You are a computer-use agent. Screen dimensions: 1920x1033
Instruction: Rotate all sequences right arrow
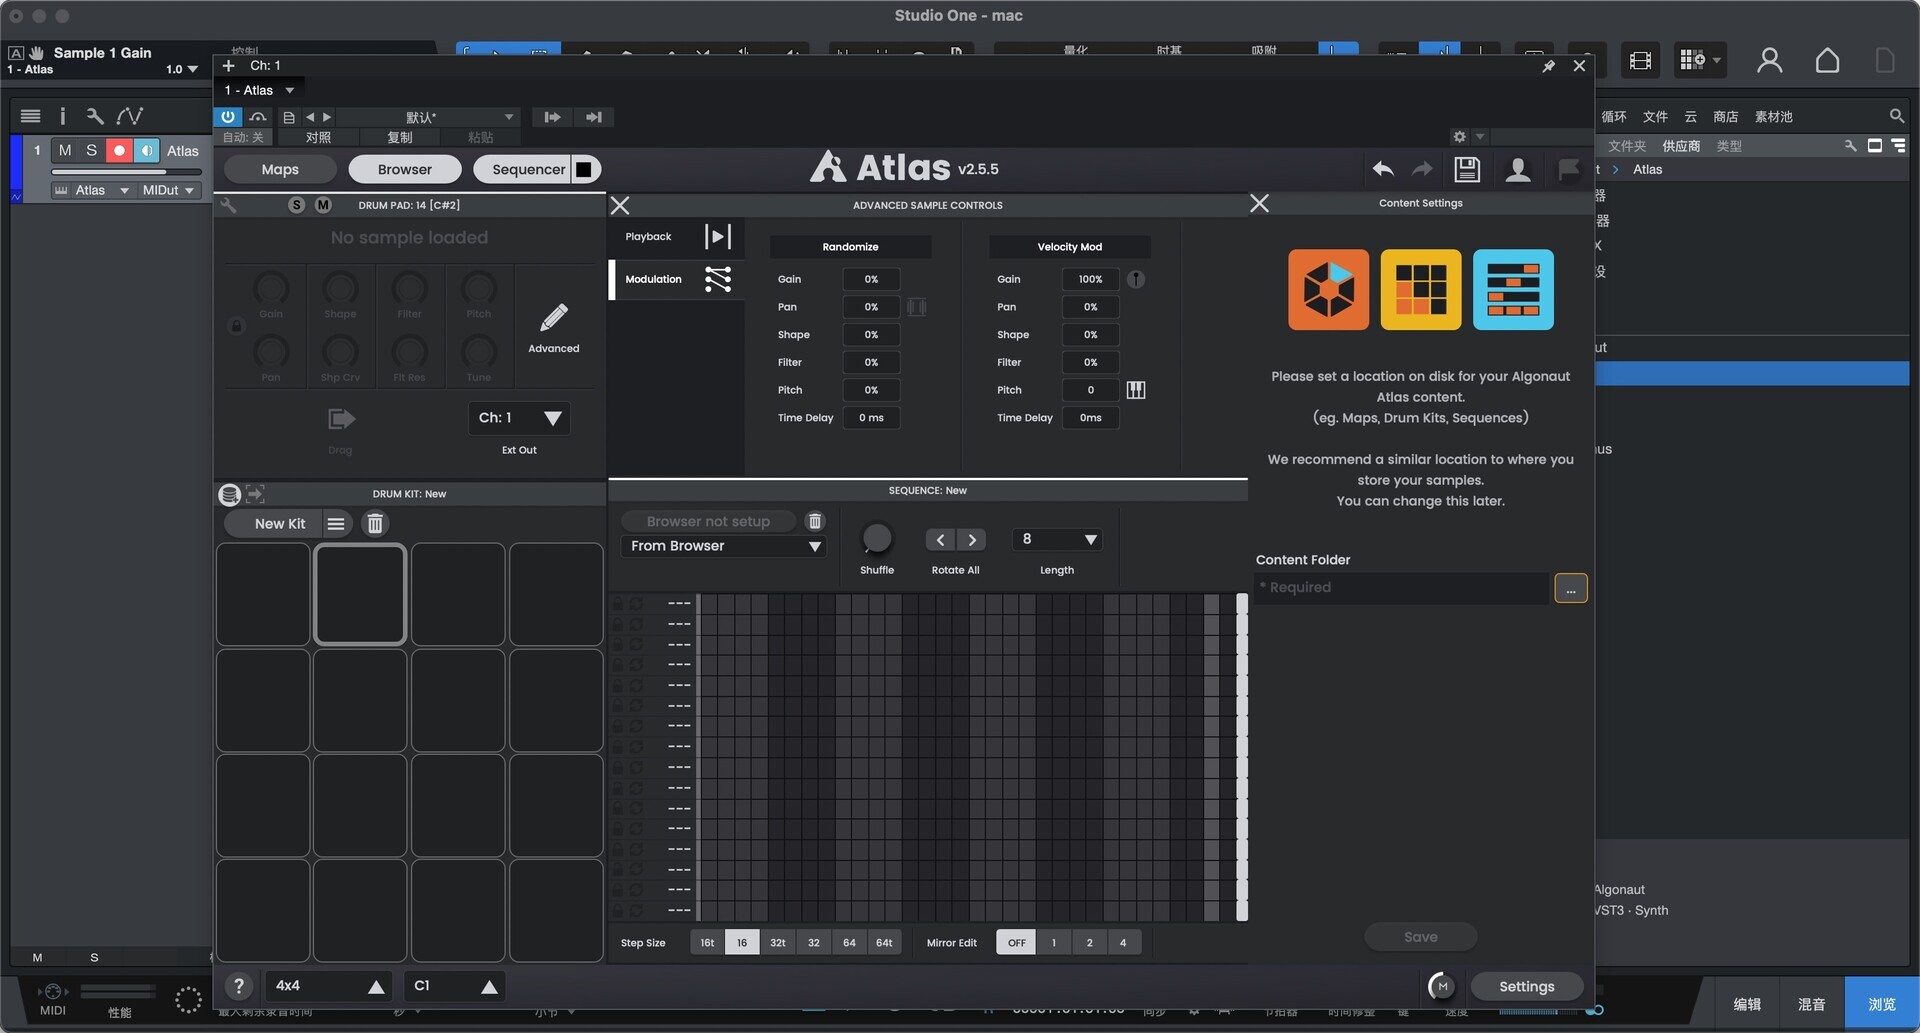pos(971,540)
